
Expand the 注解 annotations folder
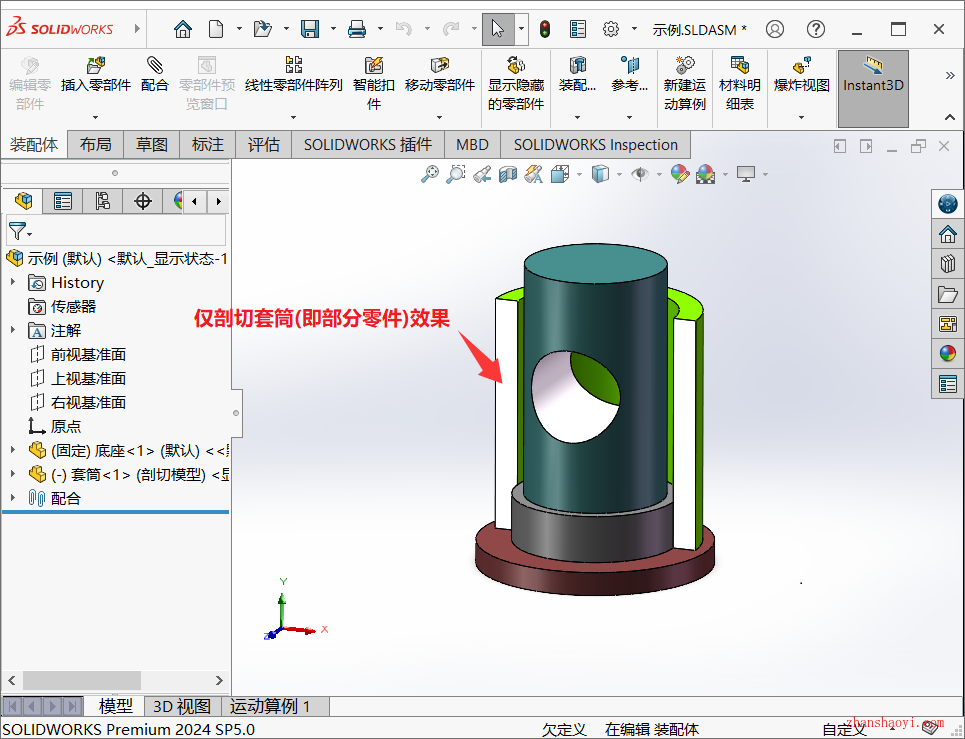click(x=13, y=330)
